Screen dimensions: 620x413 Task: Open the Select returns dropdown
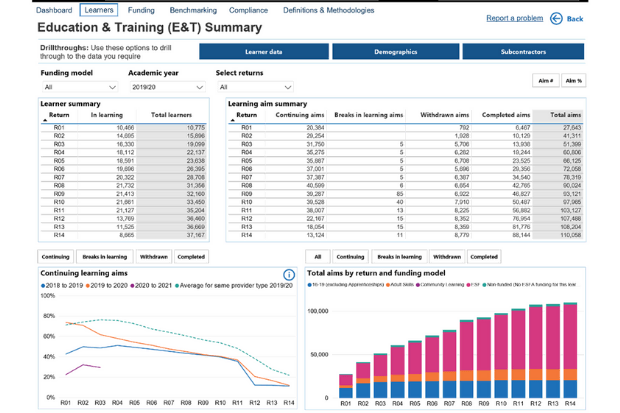tap(254, 87)
